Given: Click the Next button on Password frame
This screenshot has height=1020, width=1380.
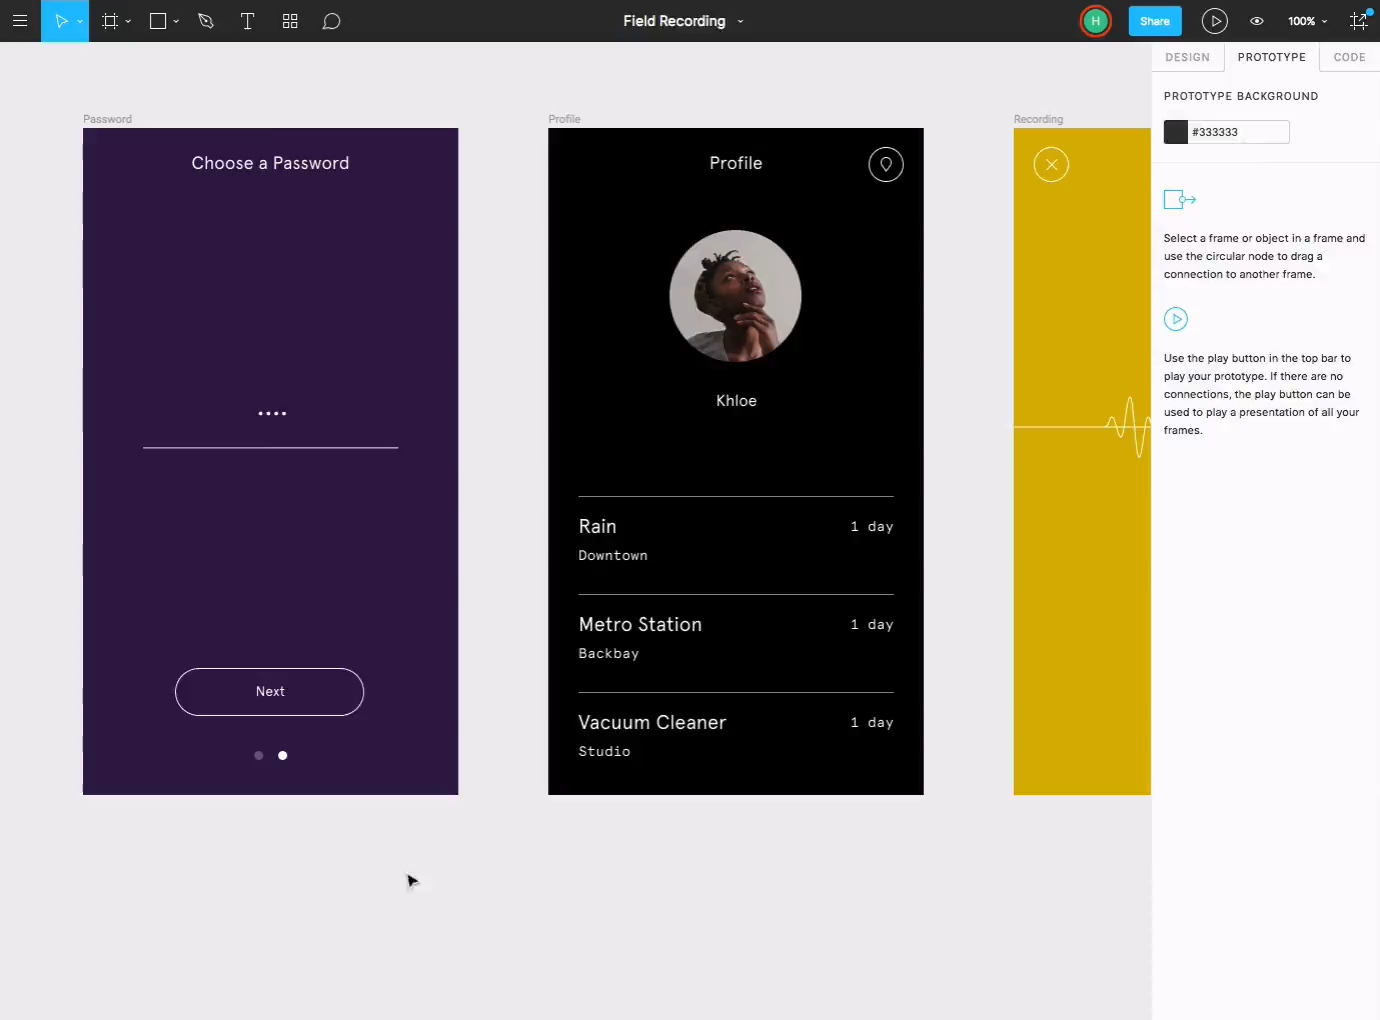Looking at the screenshot, I should click(x=270, y=692).
